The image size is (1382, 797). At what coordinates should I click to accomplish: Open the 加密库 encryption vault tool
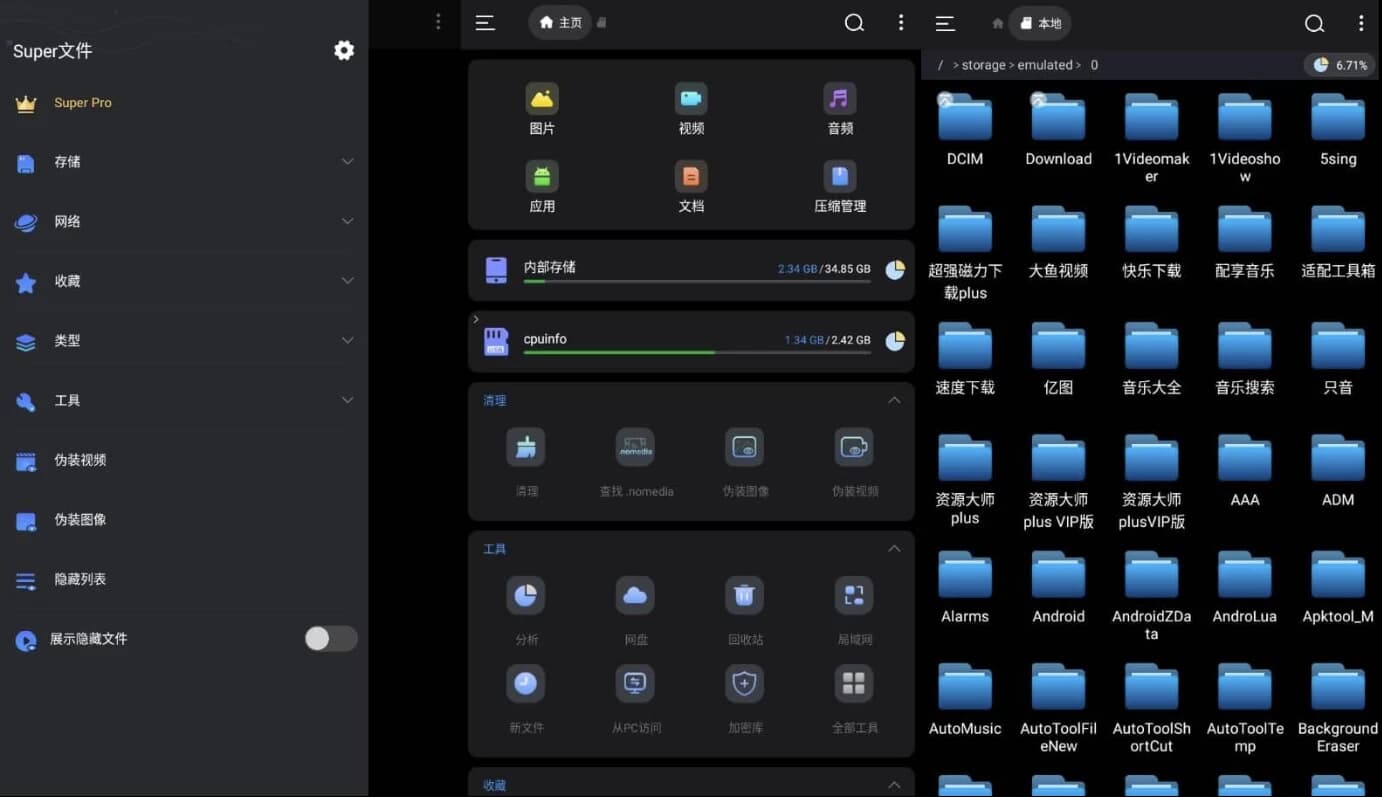pyautogui.click(x=744, y=683)
